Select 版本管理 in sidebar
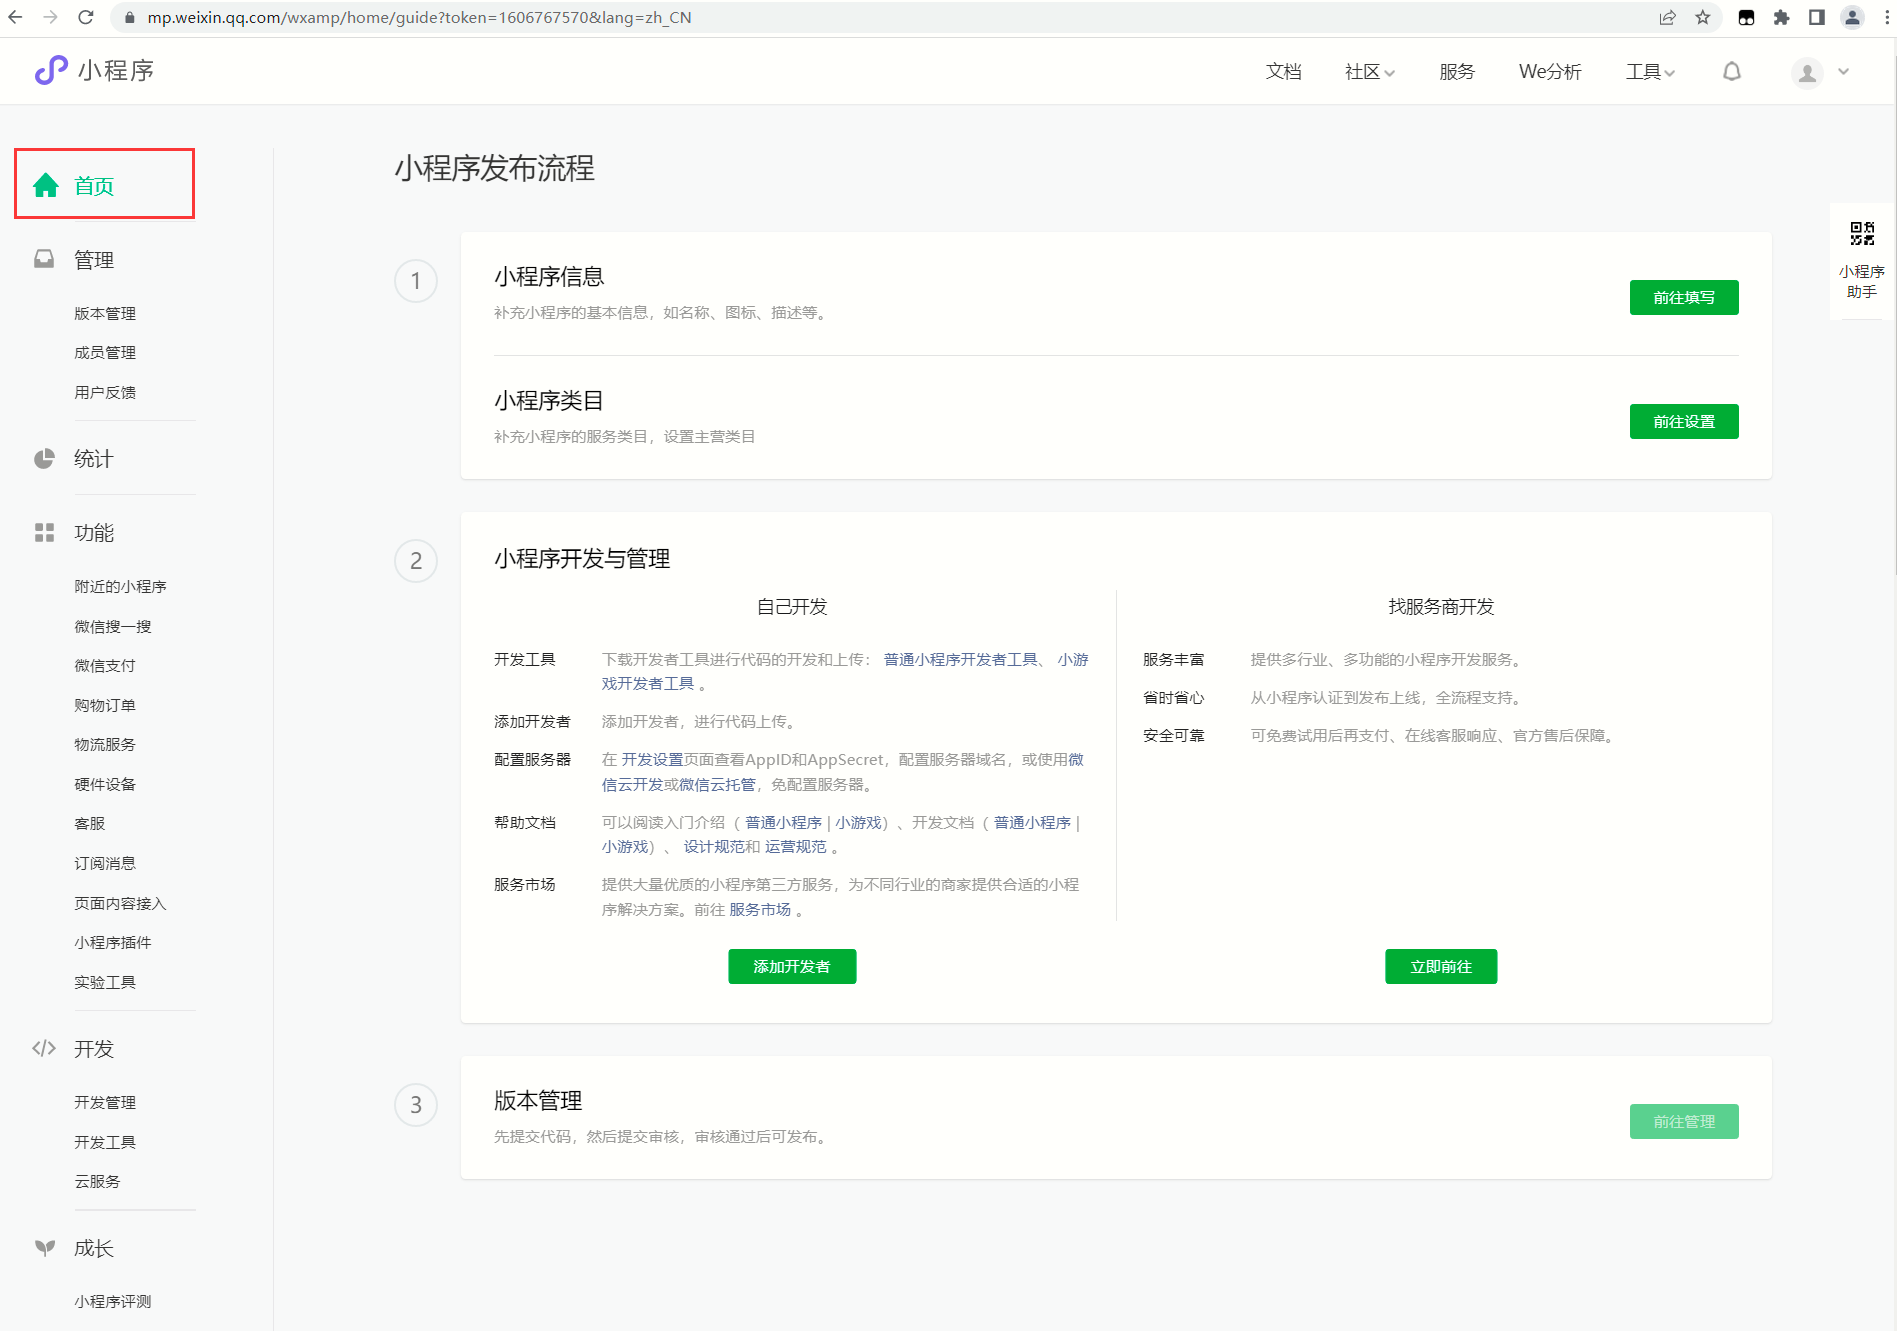The image size is (1897, 1331). click(105, 313)
